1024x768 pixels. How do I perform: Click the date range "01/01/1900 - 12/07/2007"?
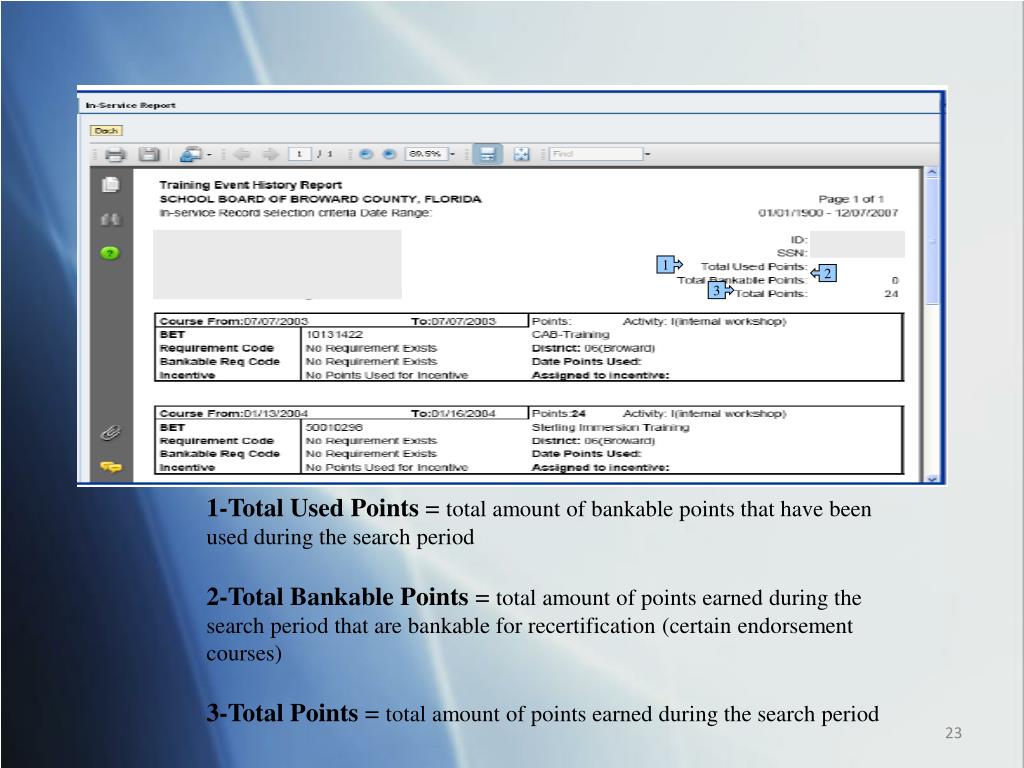click(x=828, y=213)
